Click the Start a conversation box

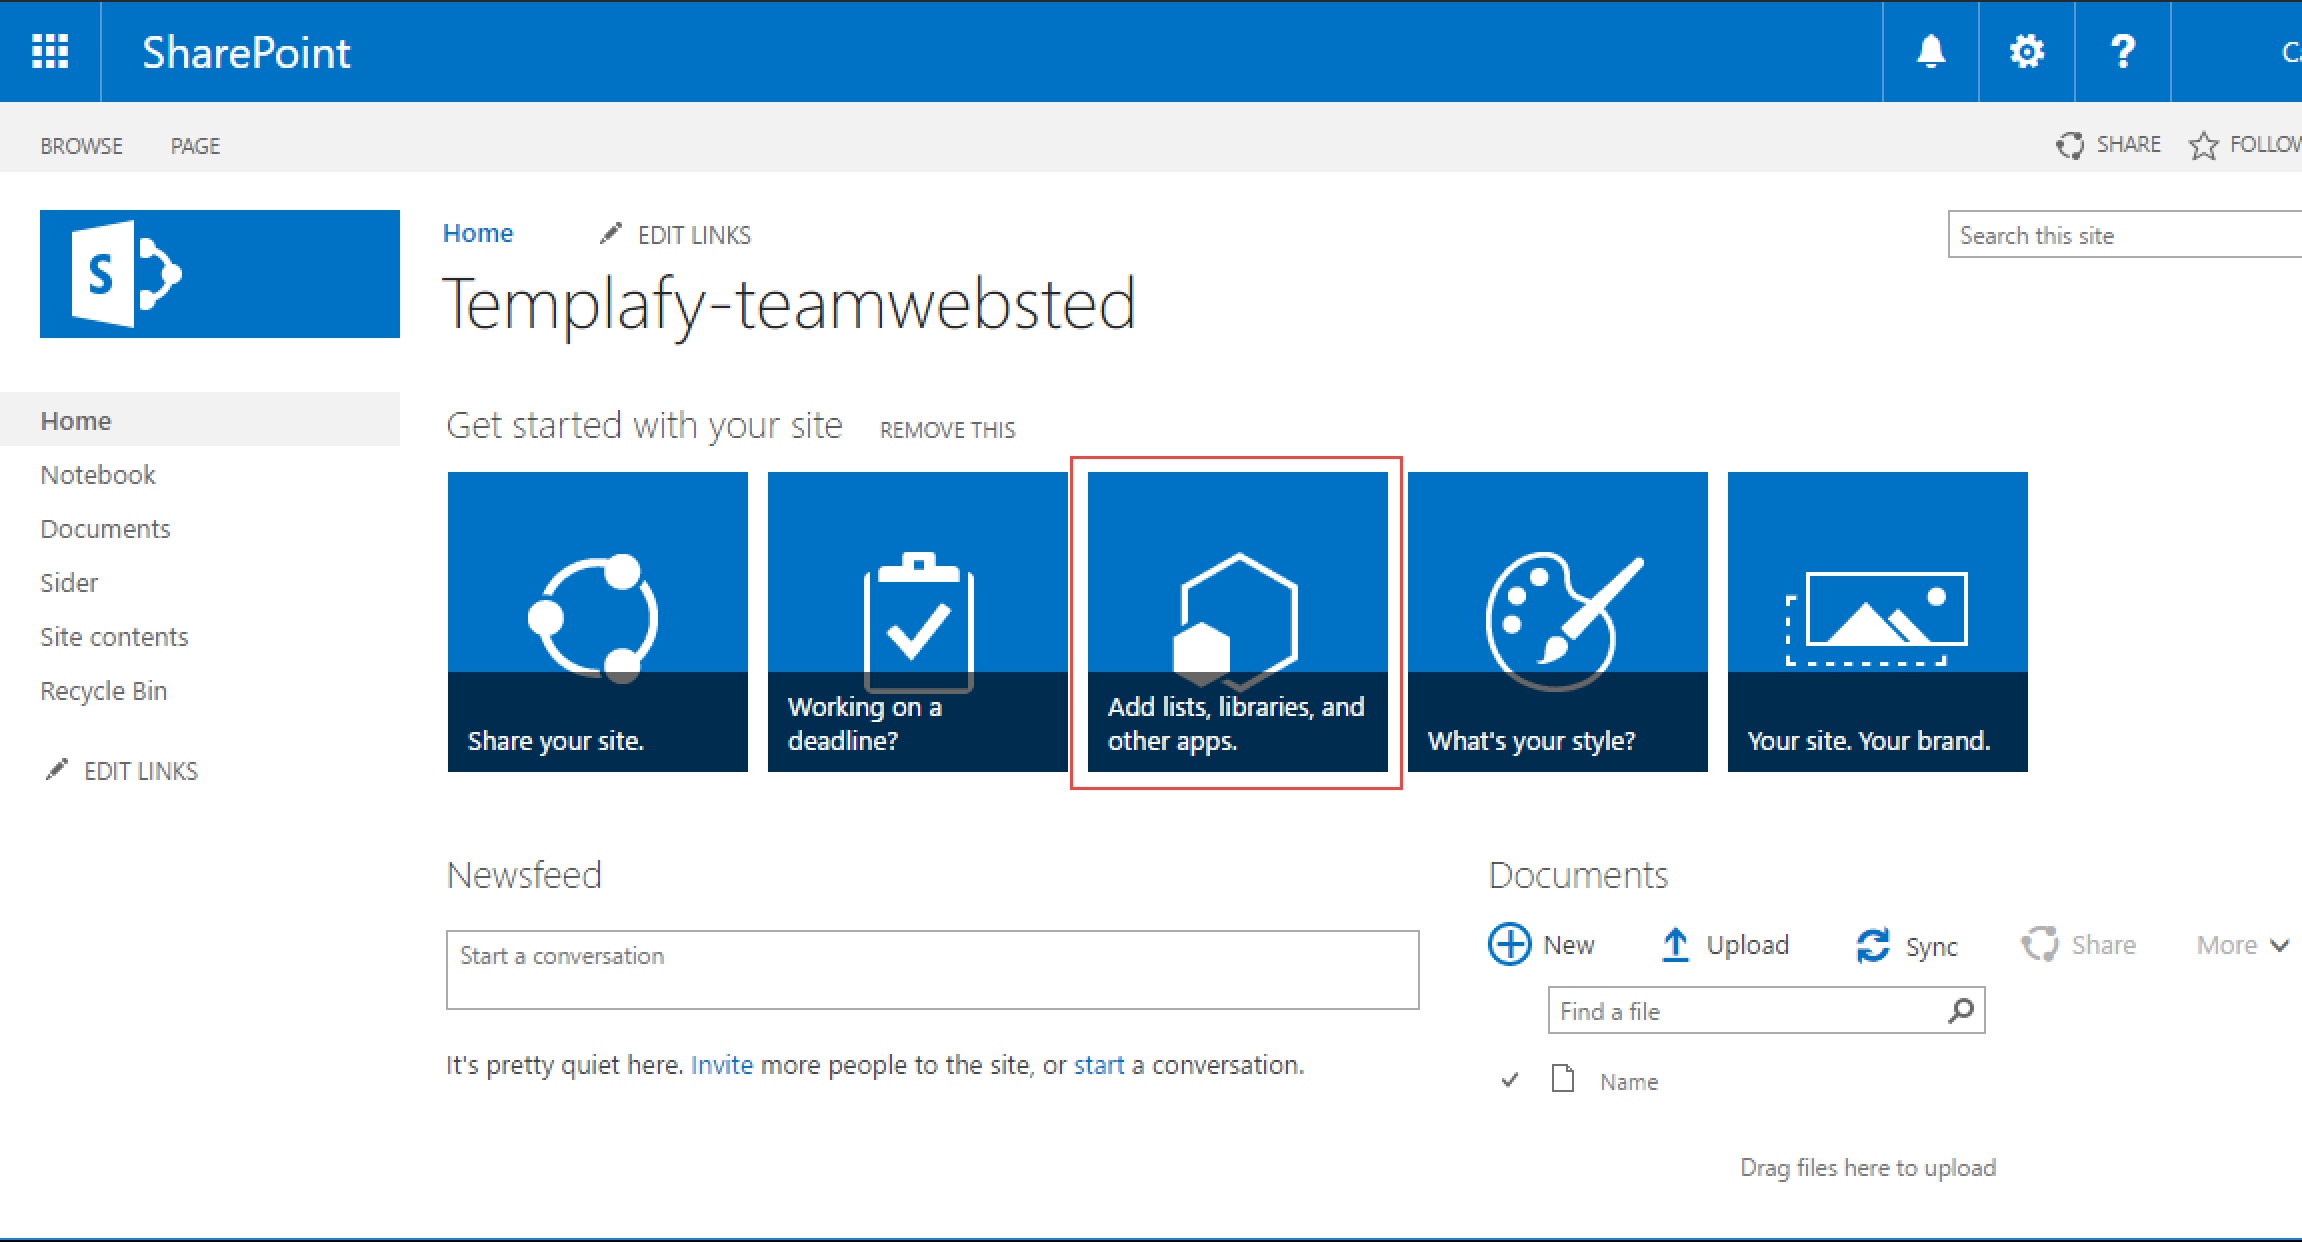click(x=932, y=969)
